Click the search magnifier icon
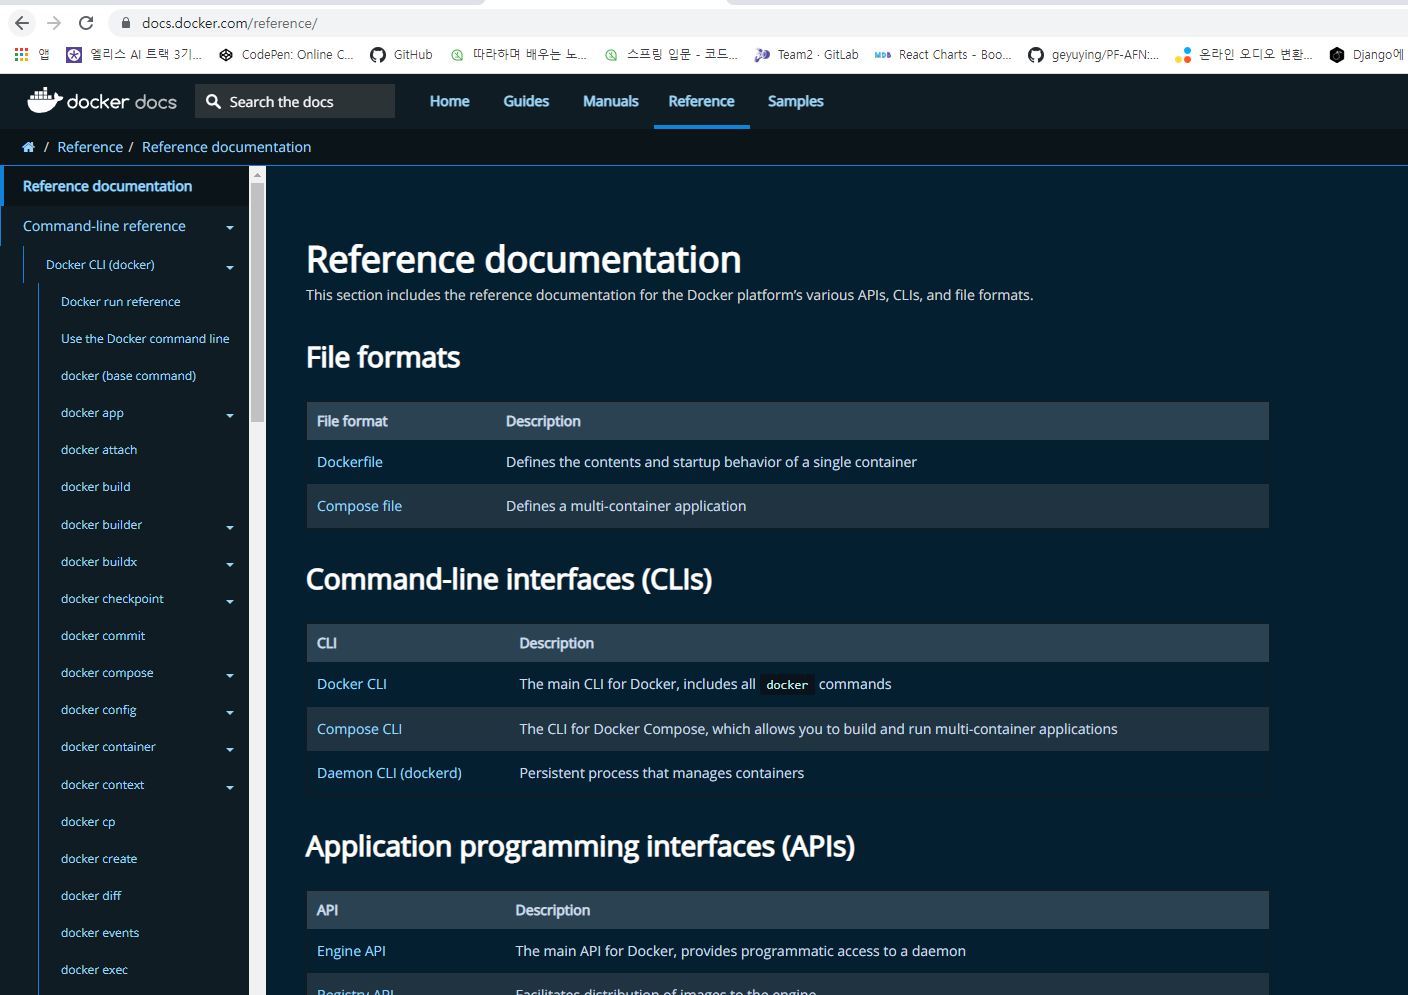 [213, 101]
